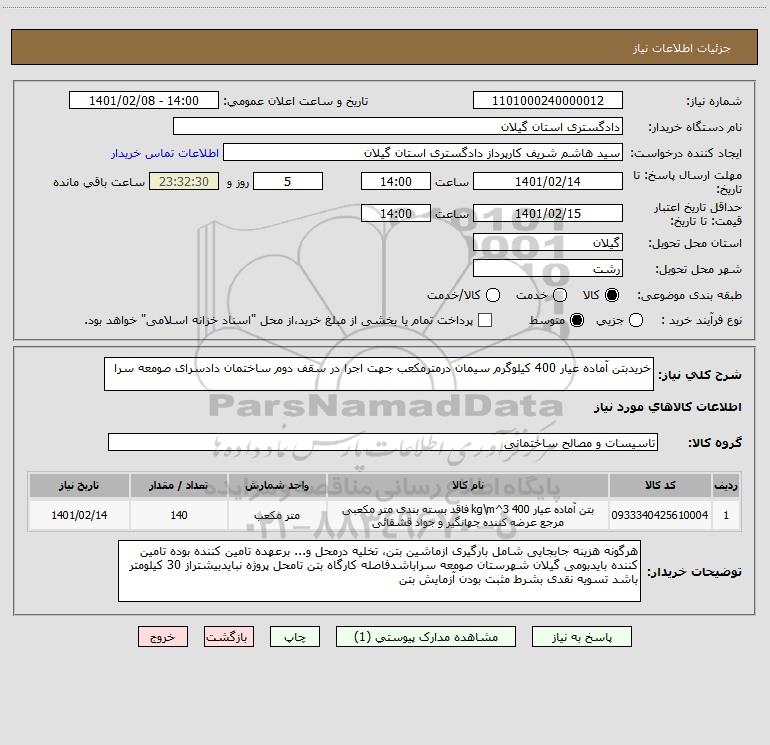Viewport: 770px width, 745px height.
Task: Click the تعداد / مقدار column header
Action: tap(179, 486)
